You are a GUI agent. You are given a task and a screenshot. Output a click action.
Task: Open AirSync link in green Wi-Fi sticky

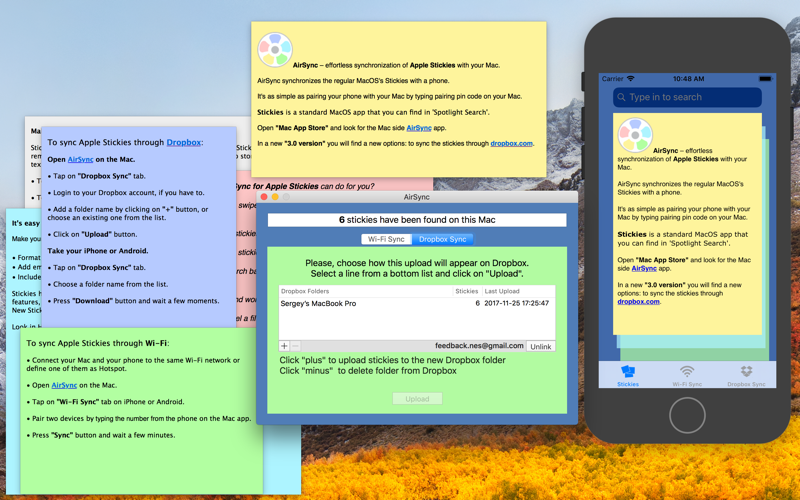64,385
